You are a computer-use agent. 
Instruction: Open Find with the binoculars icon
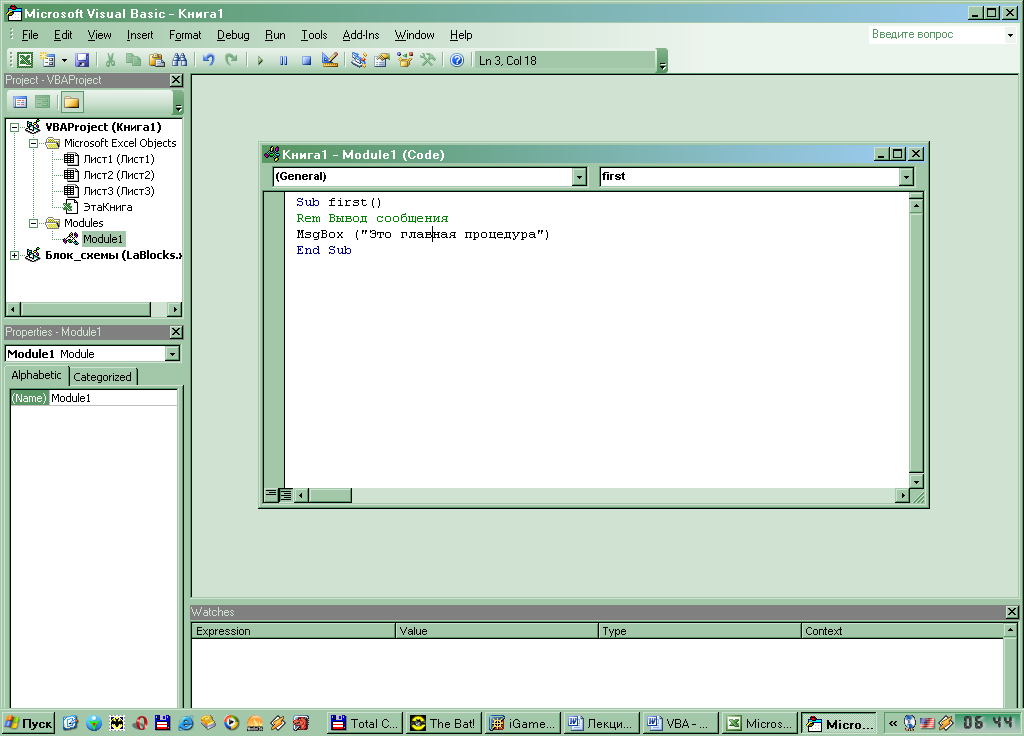pyautogui.click(x=179, y=60)
